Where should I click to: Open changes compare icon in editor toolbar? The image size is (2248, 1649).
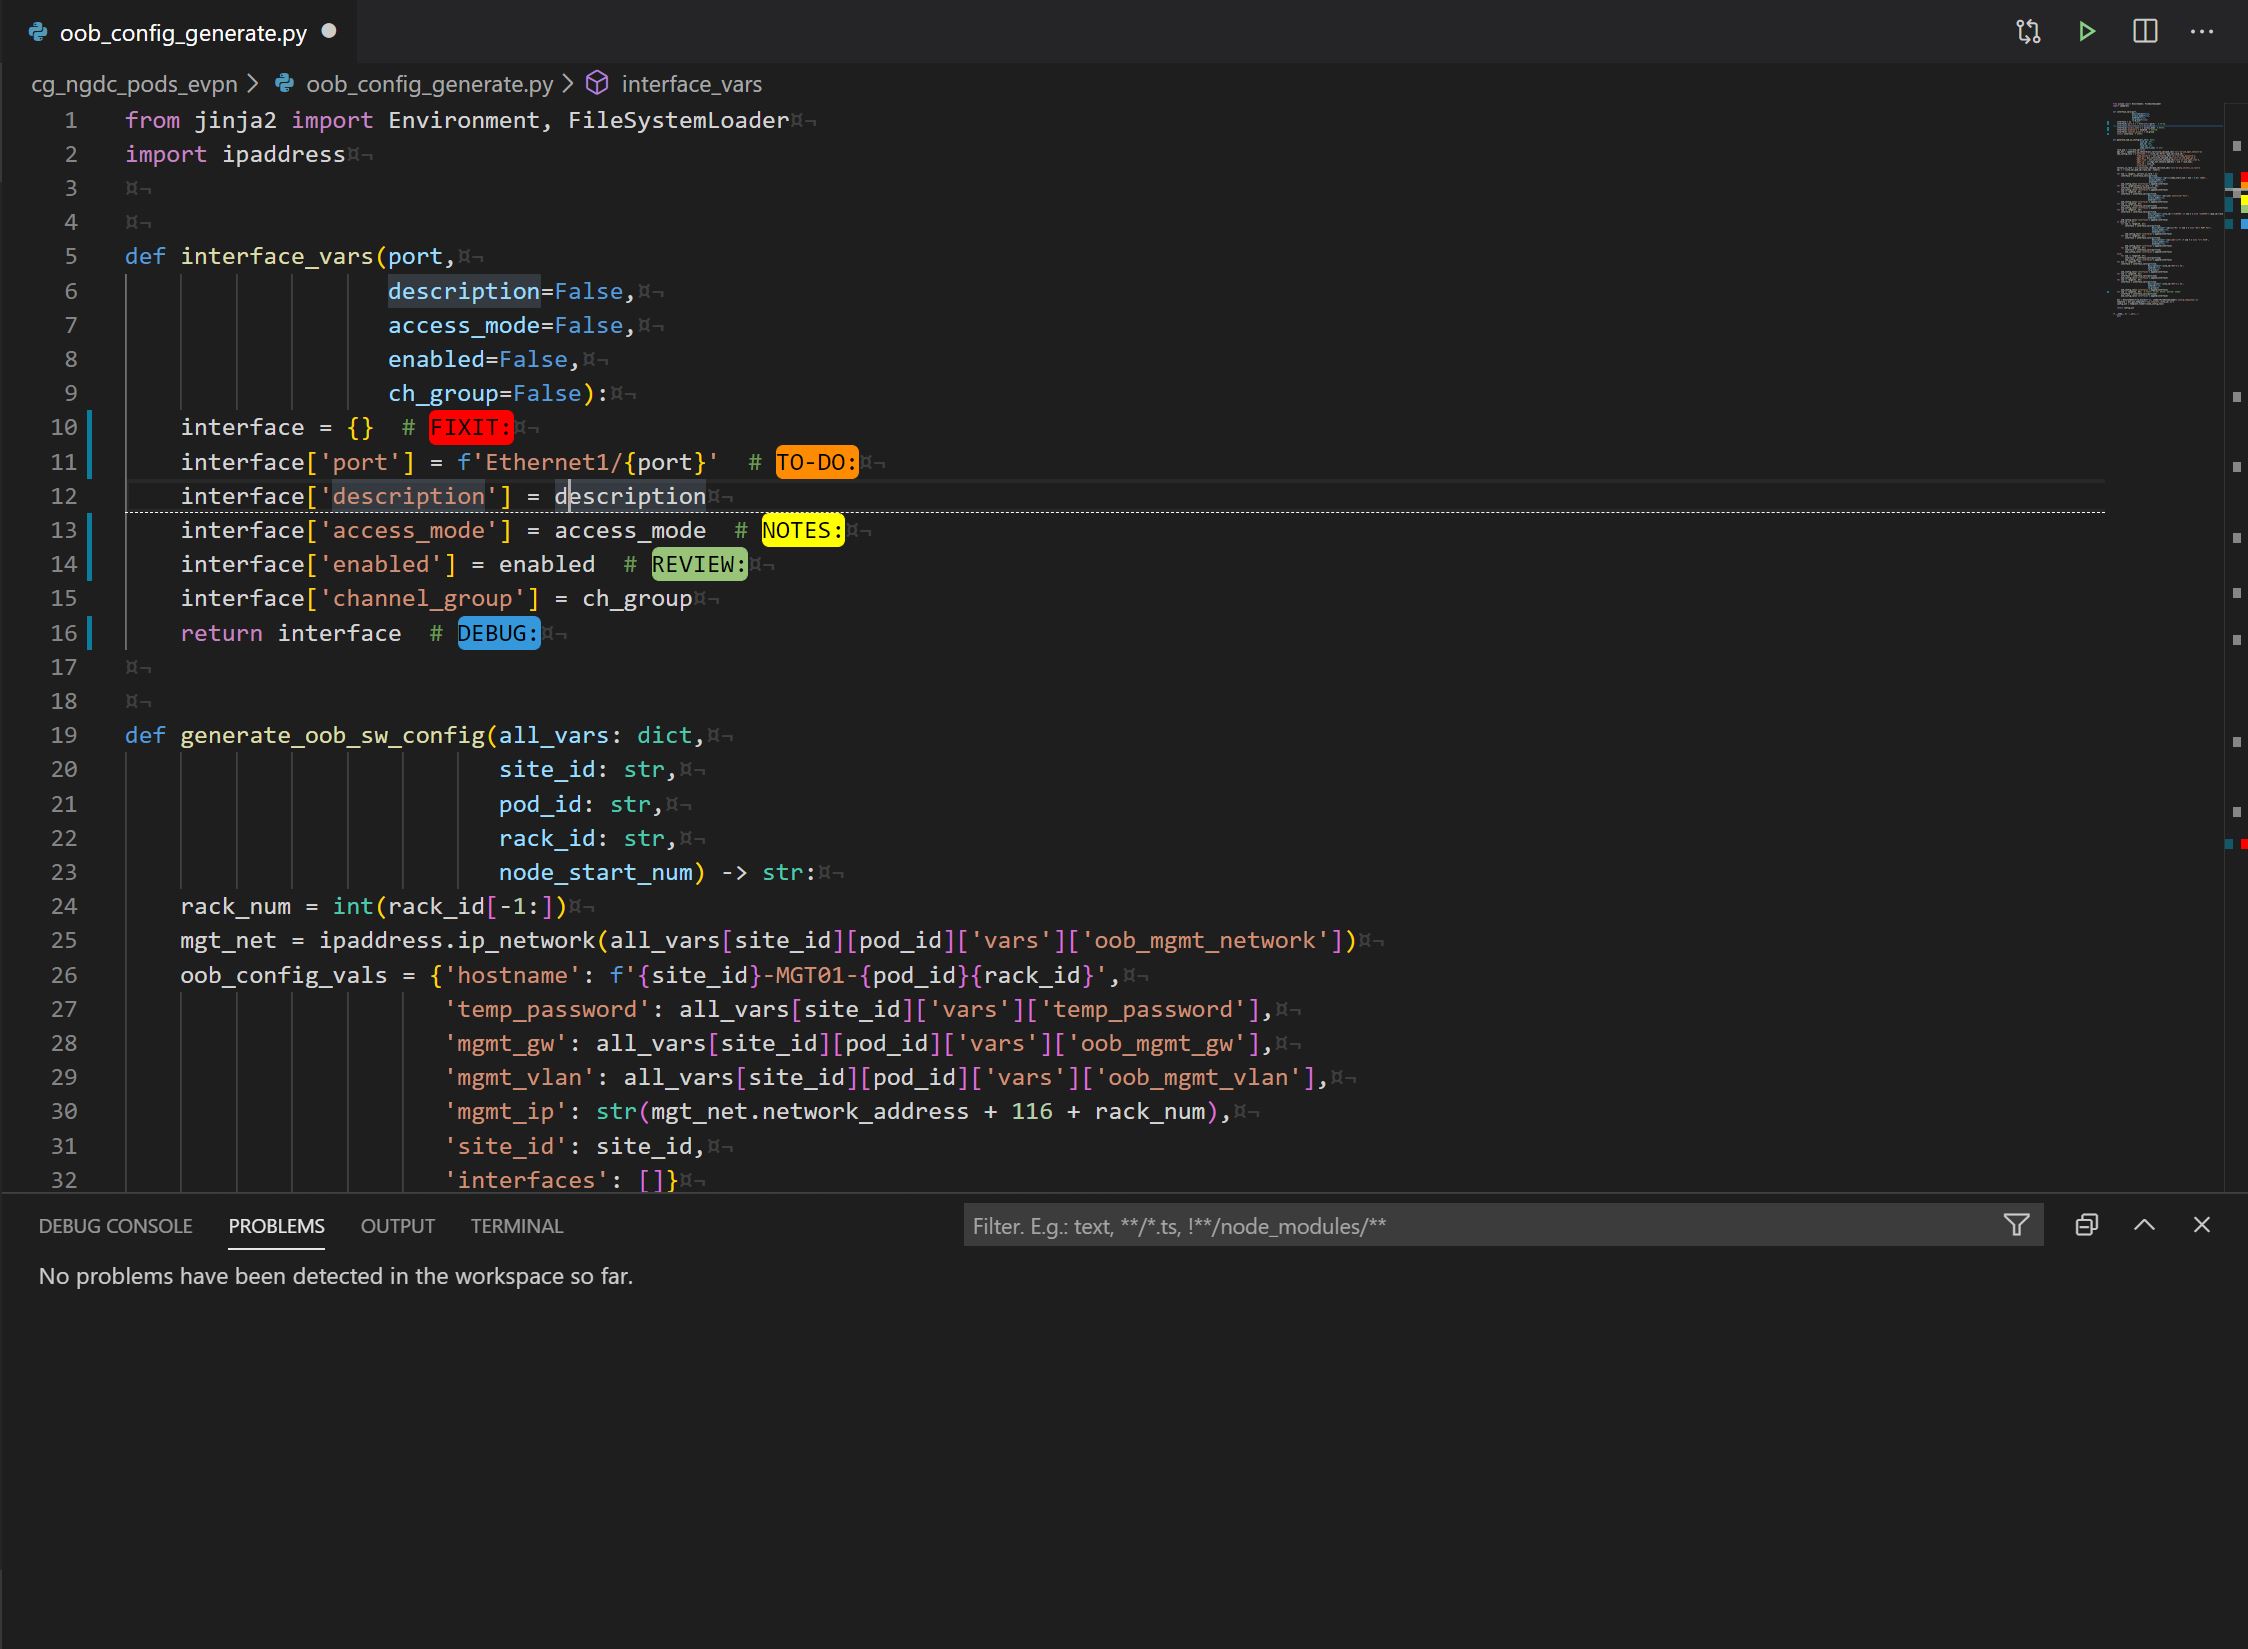[x=2028, y=32]
